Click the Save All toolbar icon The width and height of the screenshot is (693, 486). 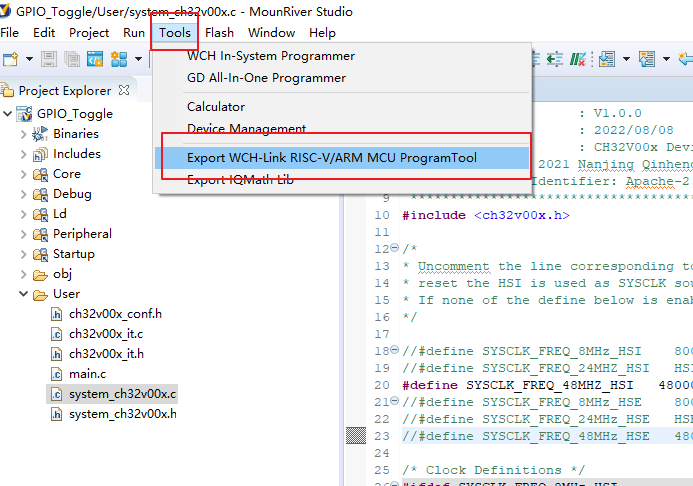(71, 60)
